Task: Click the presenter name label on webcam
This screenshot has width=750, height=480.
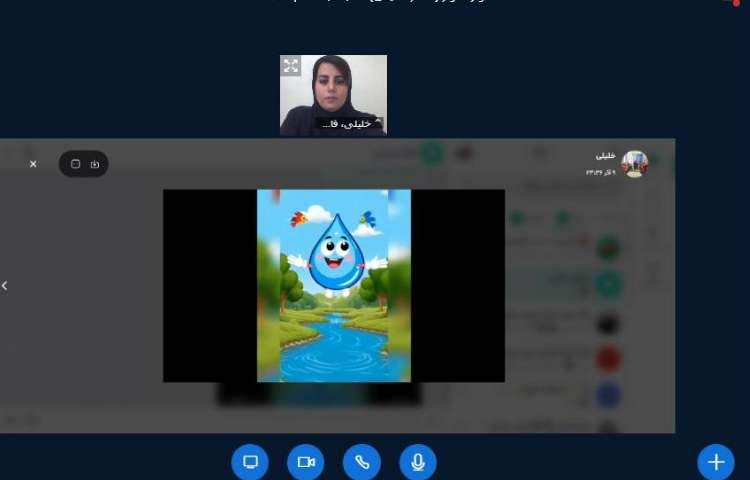Action: [x=349, y=124]
